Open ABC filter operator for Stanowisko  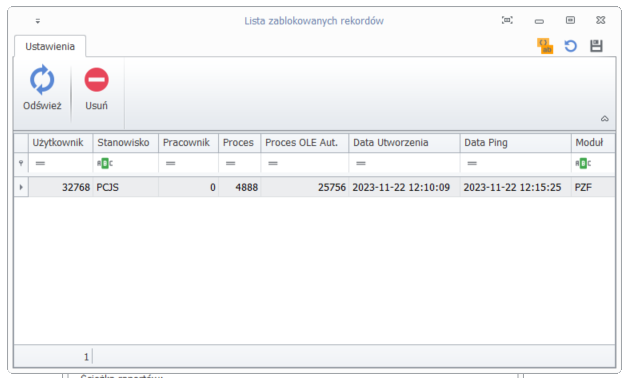point(105,164)
